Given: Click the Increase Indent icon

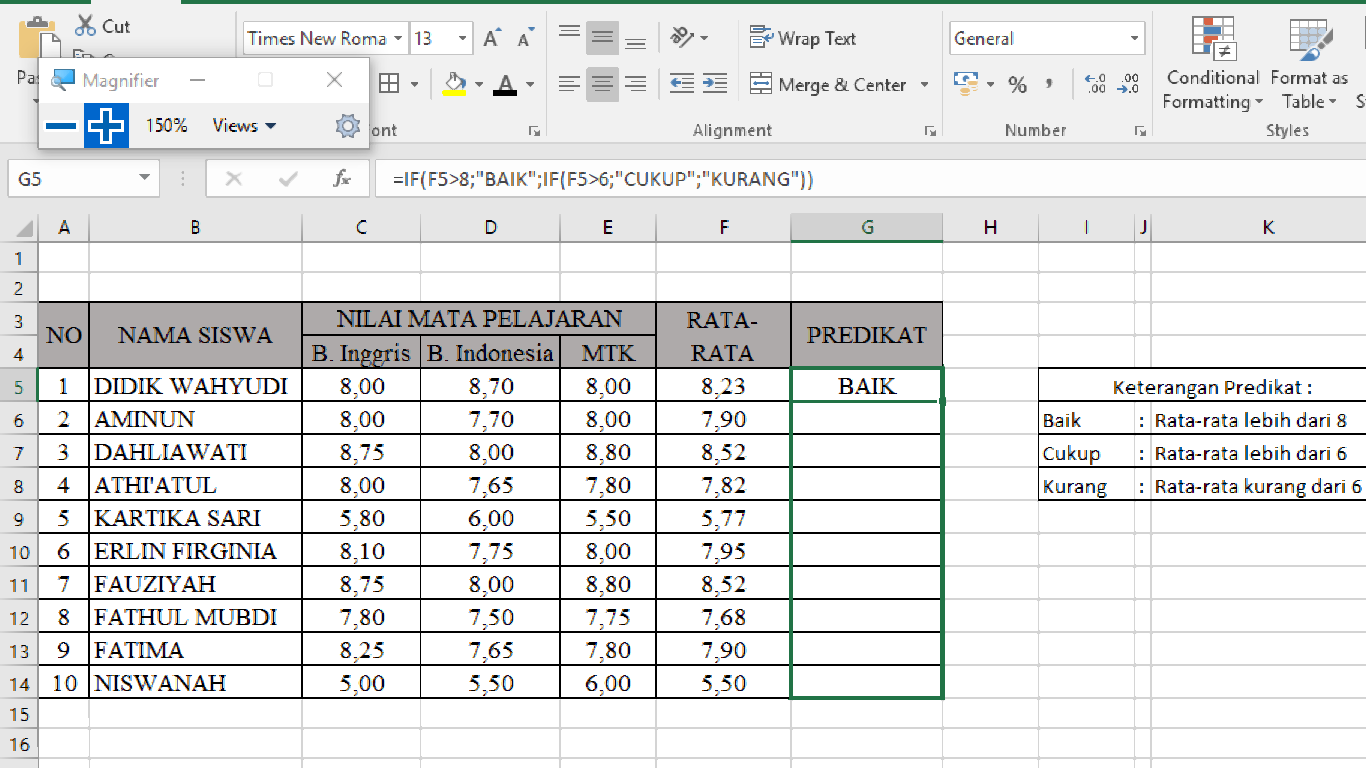Looking at the screenshot, I should [714, 84].
